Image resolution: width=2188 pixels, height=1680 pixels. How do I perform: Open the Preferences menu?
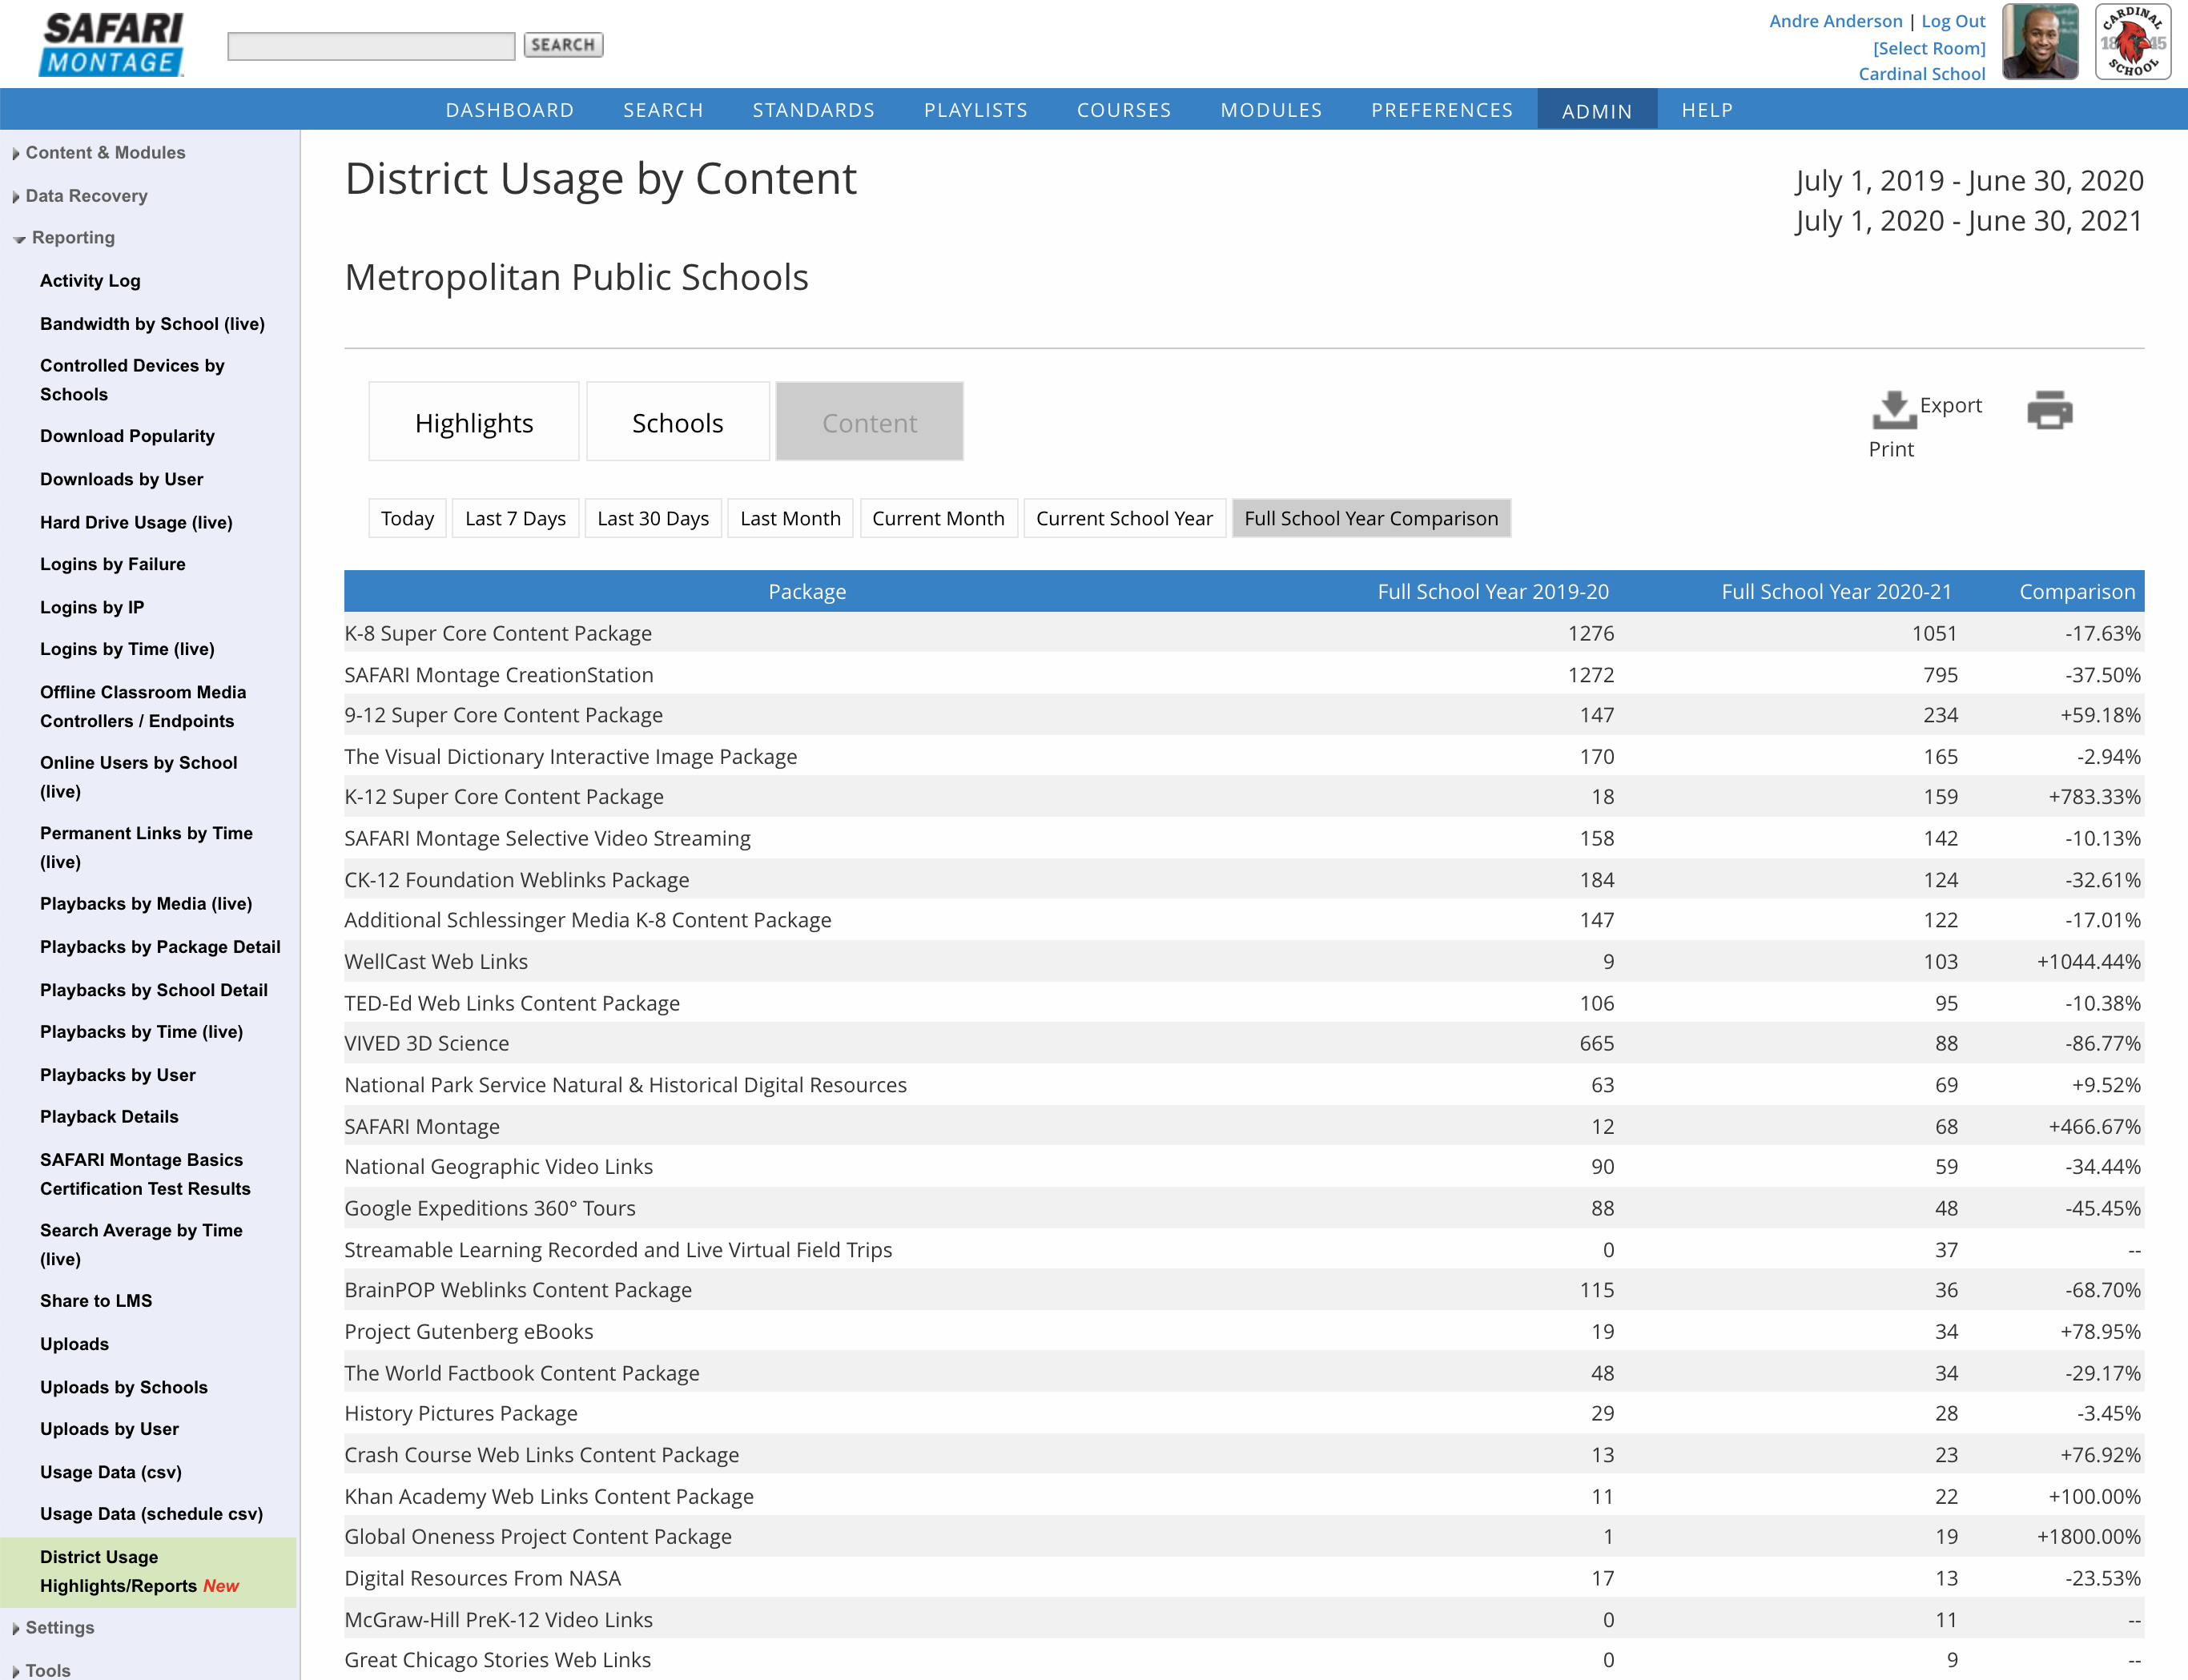click(x=1441, y=110)
